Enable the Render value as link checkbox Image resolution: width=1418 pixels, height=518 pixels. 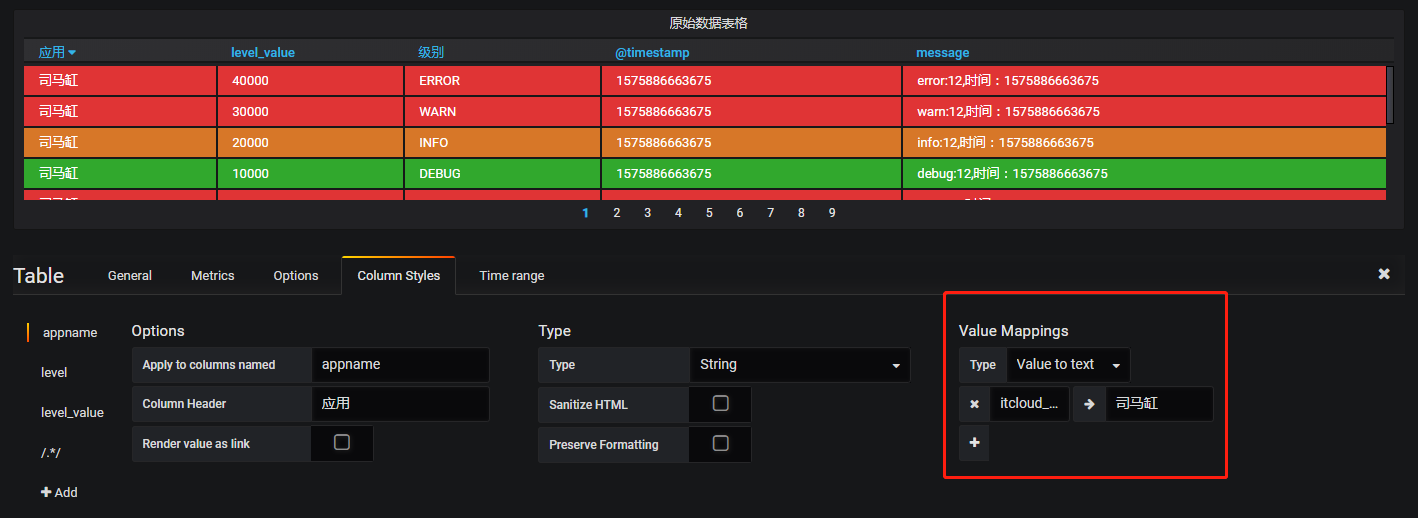(x=342, y=442)
